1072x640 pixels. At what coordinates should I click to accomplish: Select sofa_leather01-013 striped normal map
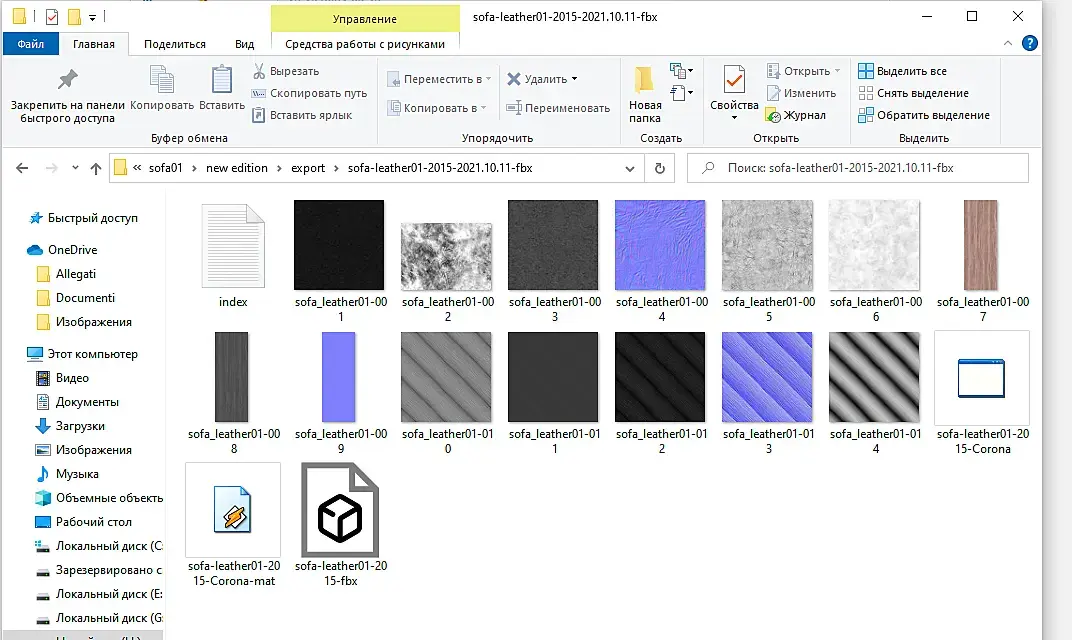(x=768, y=392)
